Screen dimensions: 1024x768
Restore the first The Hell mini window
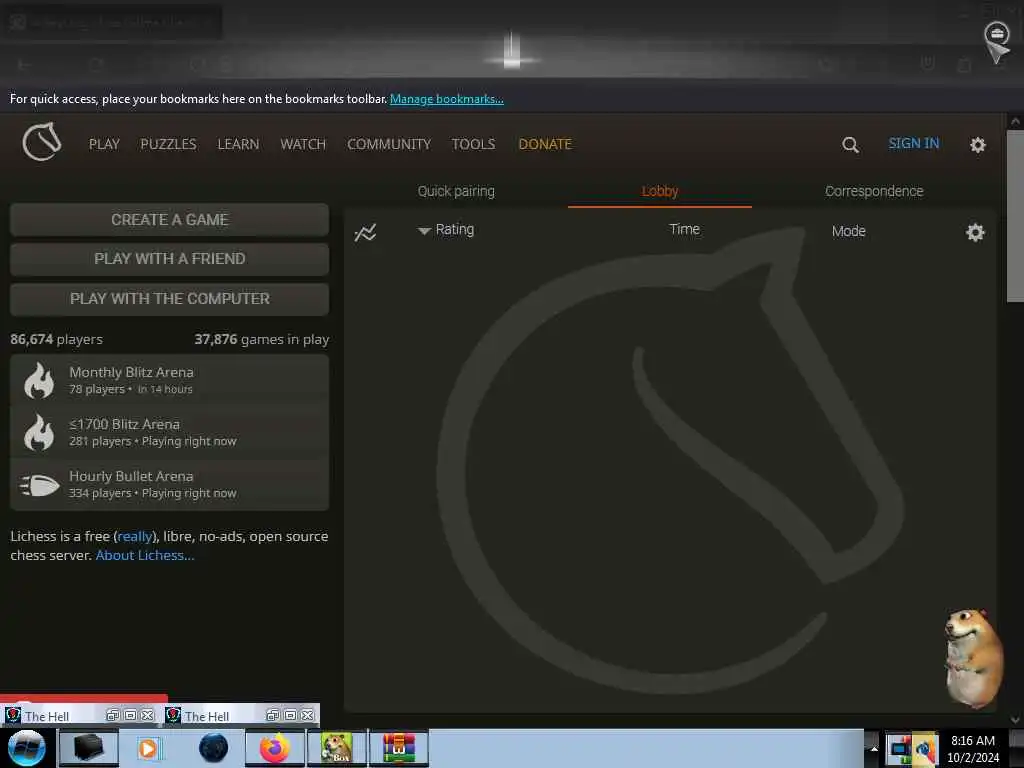pos(112,715)
